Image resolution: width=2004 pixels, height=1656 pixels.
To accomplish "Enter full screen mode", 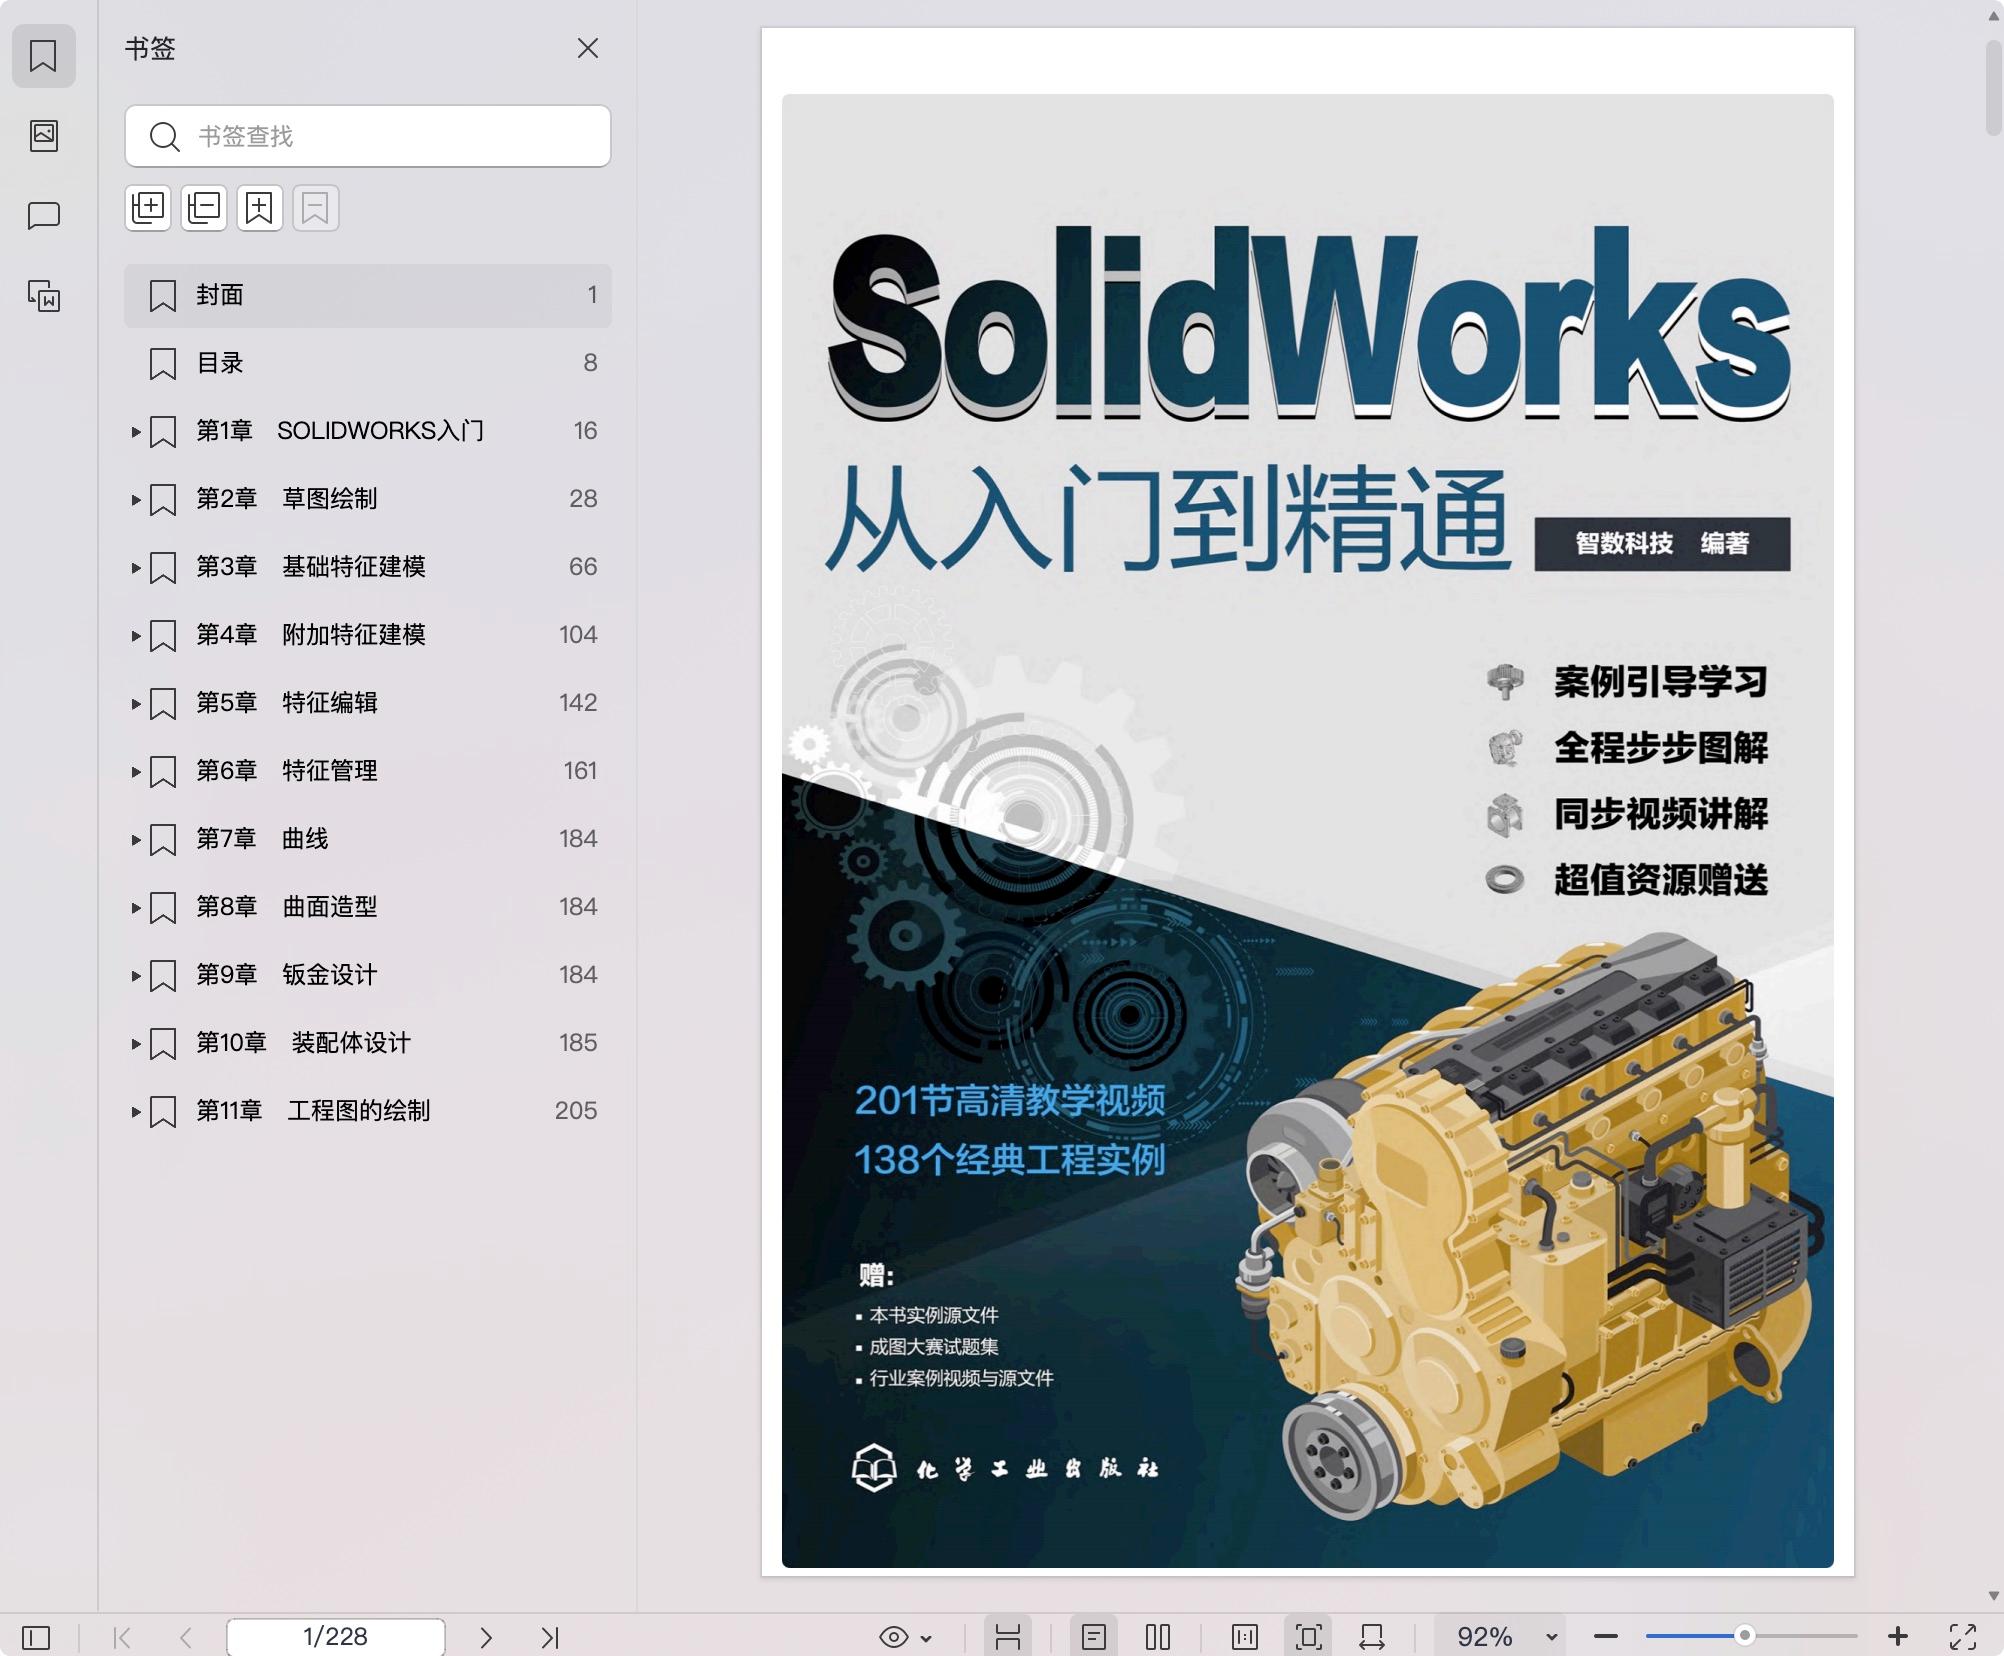I will click(1964, 1637).
